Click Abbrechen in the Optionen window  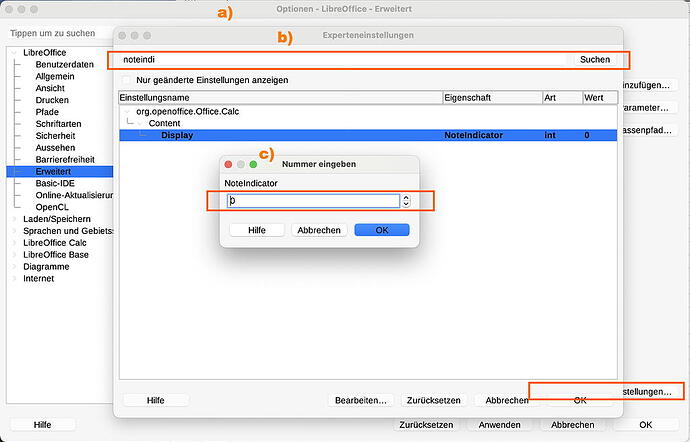point(573,425)
